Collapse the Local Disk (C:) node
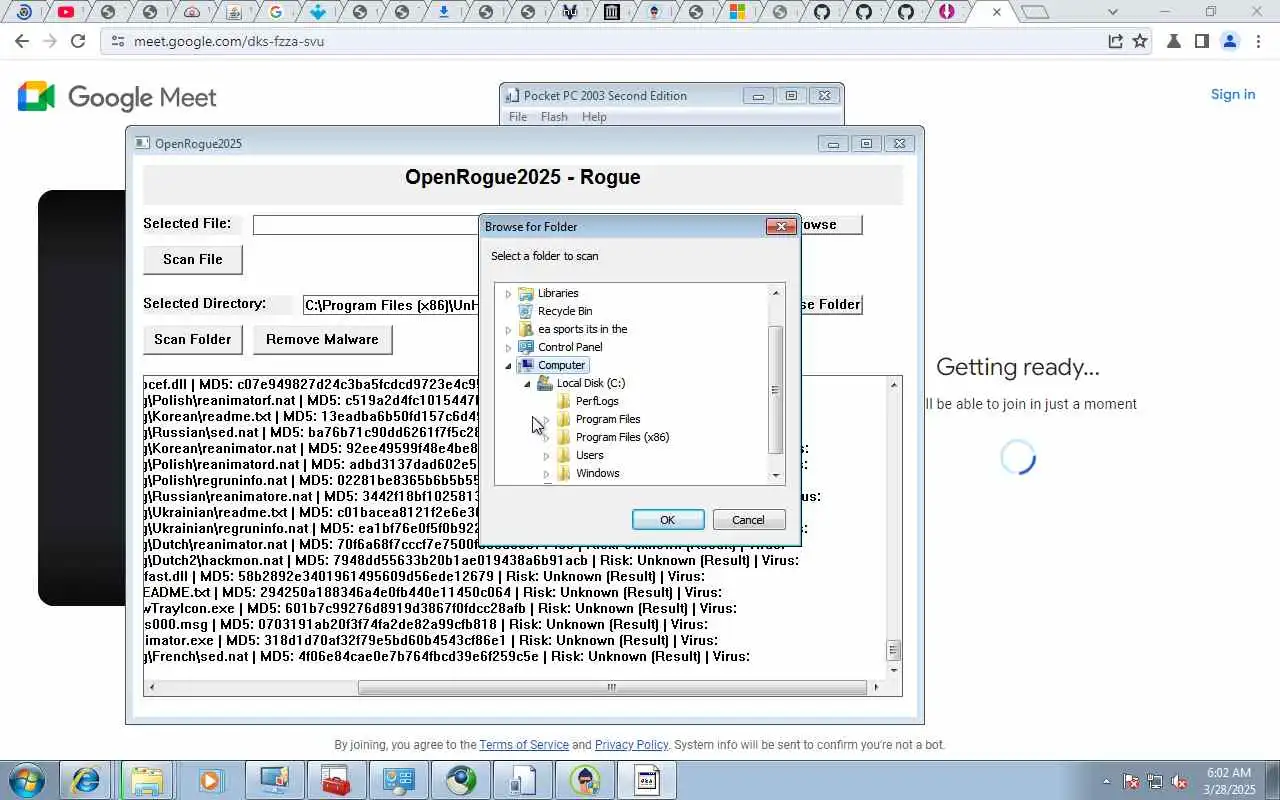 (527, 384)
